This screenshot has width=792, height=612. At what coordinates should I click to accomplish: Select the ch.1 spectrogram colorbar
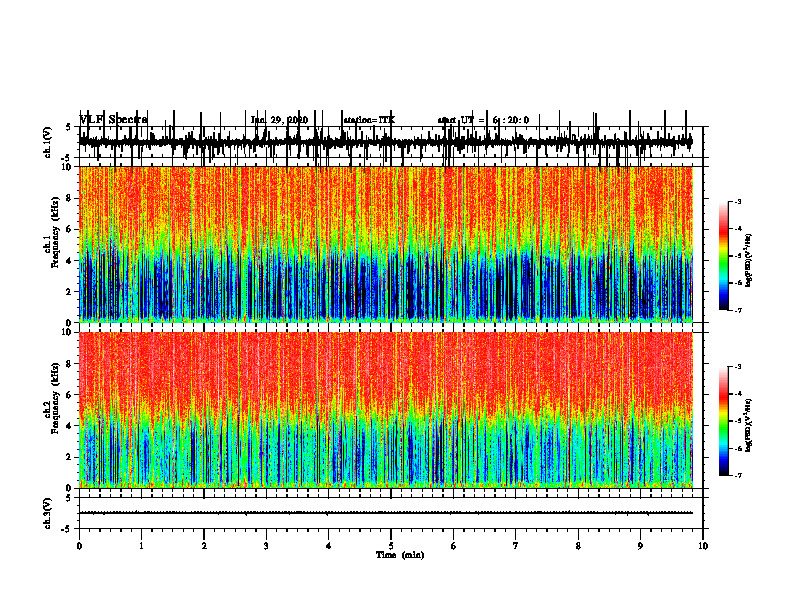coord(724,256)
